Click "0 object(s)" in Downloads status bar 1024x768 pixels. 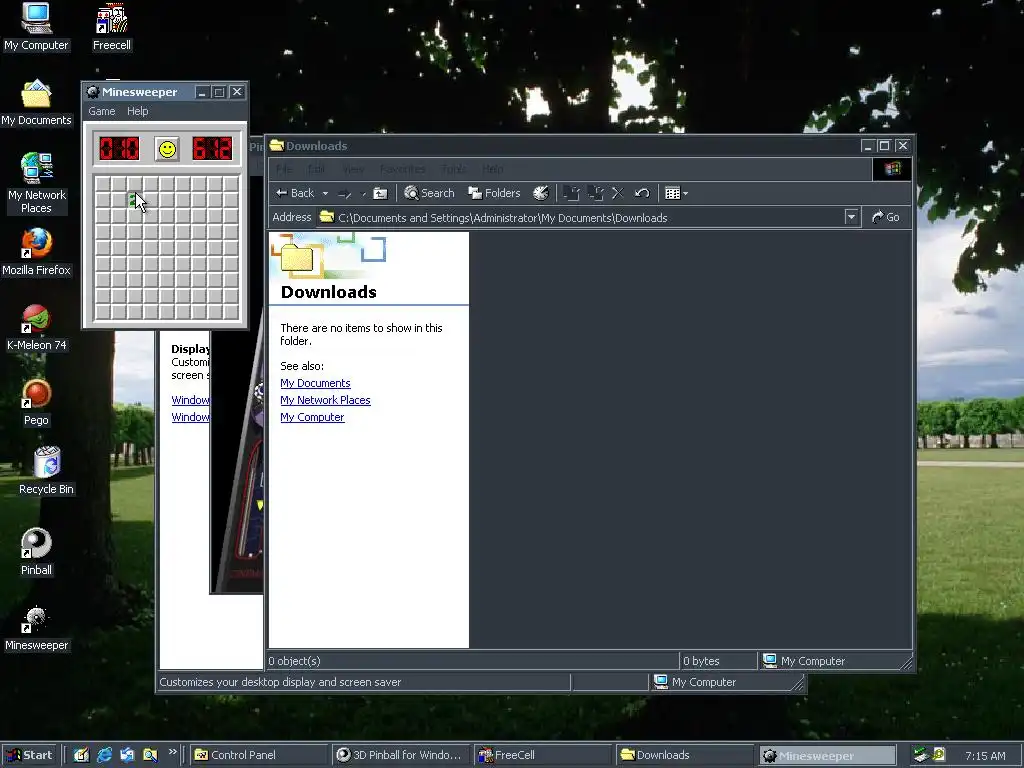coord(295,661)
